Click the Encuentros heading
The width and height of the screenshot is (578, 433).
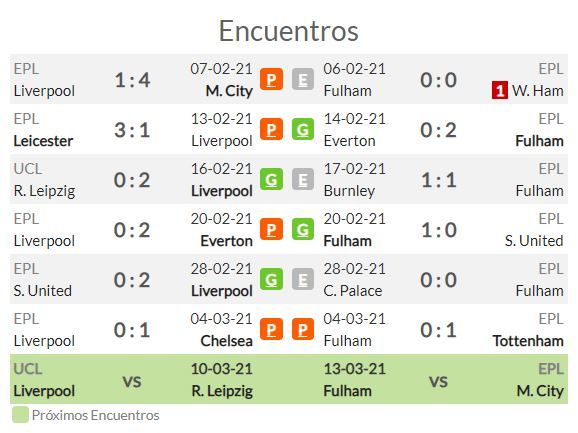[x=289, y=31]
